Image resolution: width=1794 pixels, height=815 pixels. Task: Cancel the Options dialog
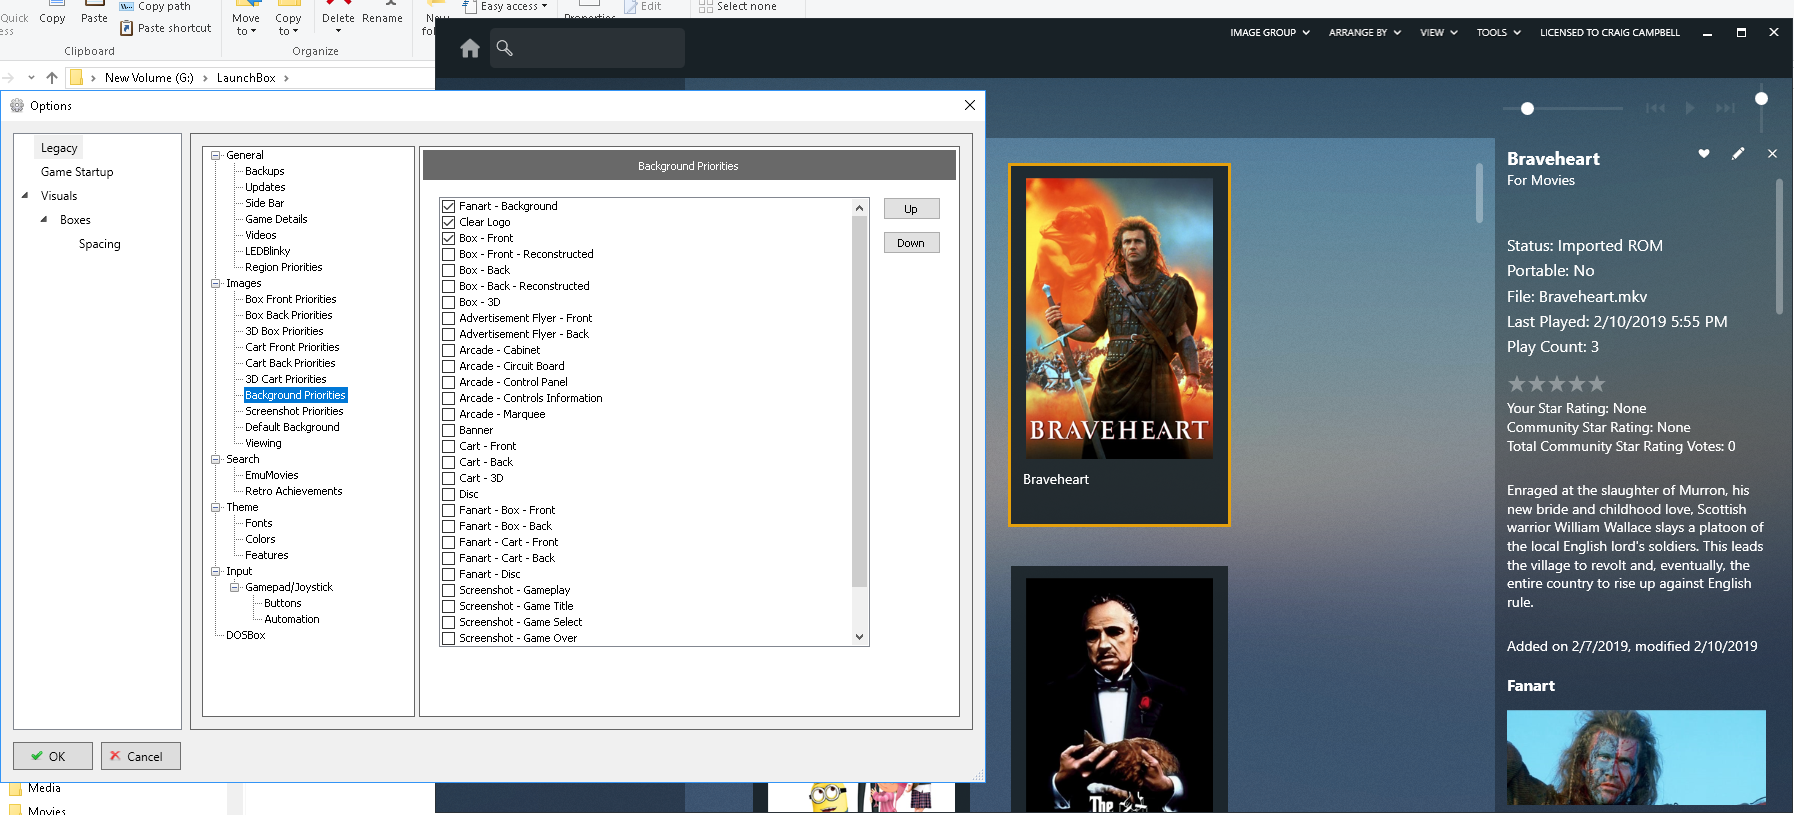point(141,756)
